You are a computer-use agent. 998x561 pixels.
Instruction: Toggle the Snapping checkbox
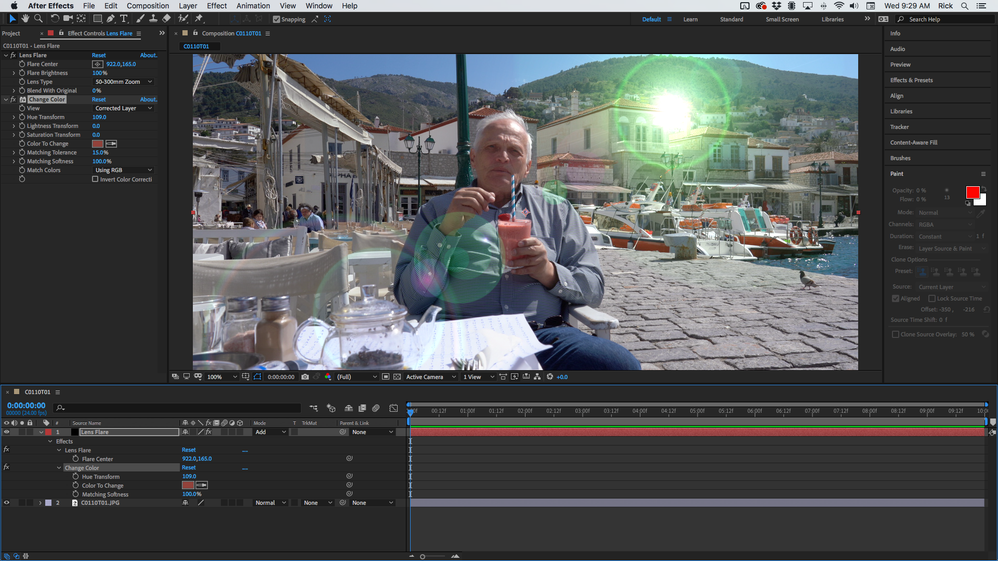click(276, 19)
